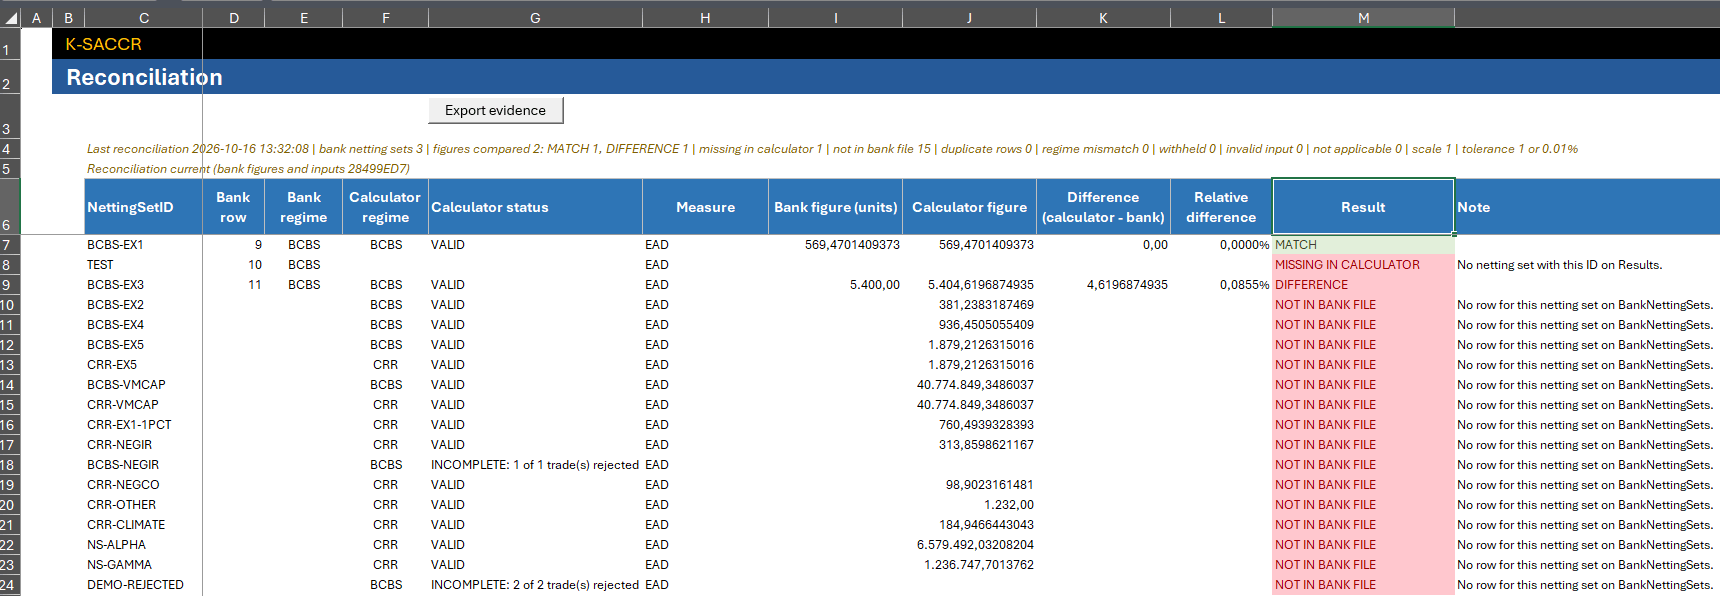Viewport: 1720px width, 596px height.
Task: Select the BCBS-EX3 netting set cell
Action: [144, 285]
